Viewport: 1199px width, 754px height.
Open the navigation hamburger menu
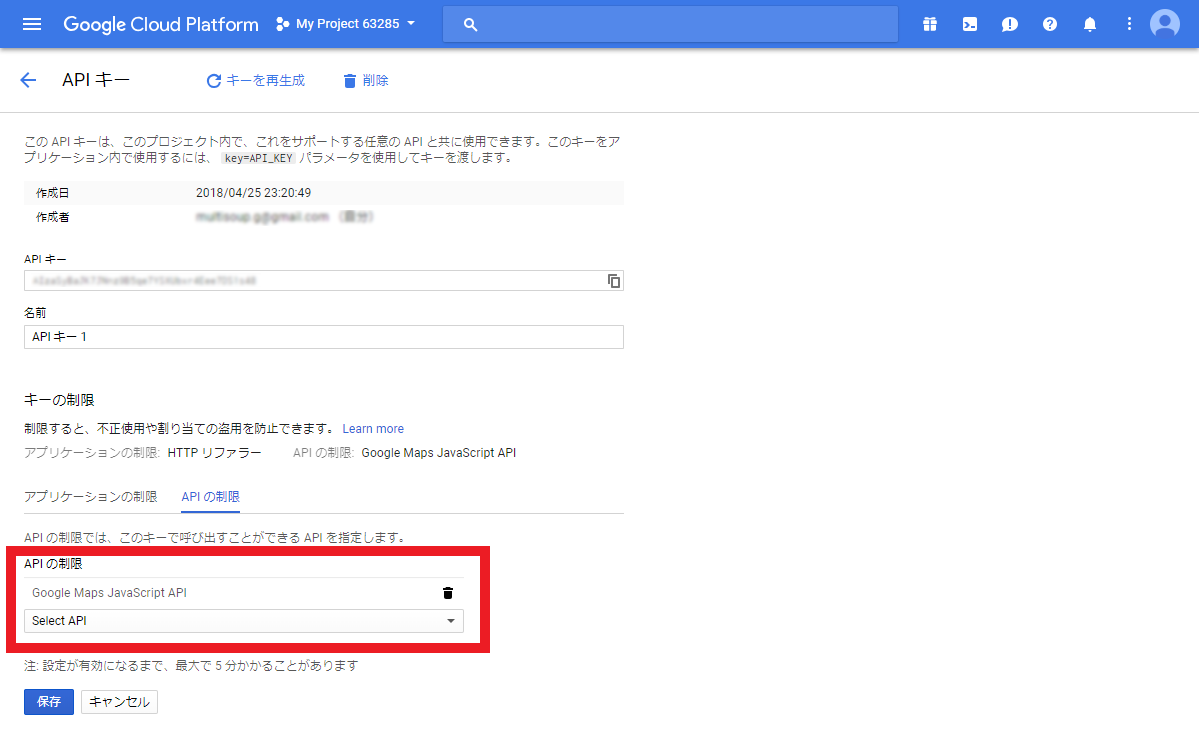click(31, 23)
